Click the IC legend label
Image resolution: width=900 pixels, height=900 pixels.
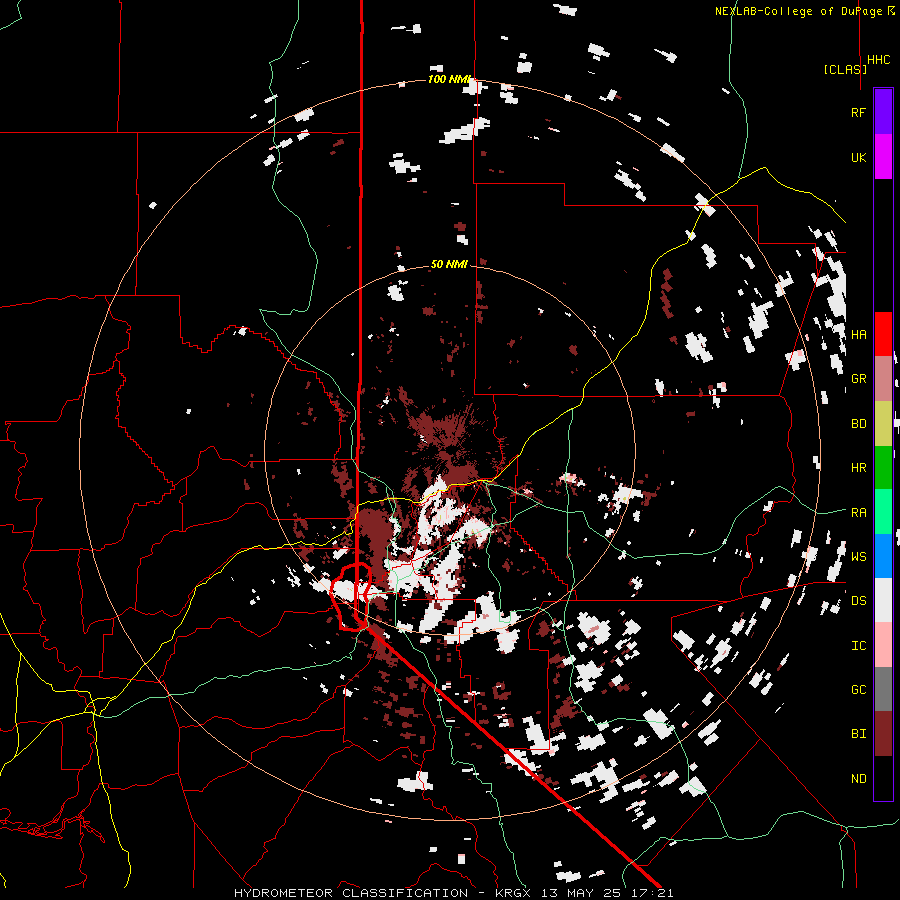click(x=858, y=646)
